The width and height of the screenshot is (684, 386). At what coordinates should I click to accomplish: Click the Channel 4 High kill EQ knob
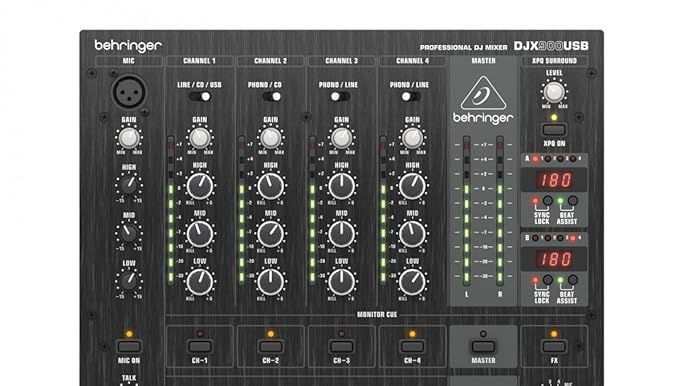[412, 186]
